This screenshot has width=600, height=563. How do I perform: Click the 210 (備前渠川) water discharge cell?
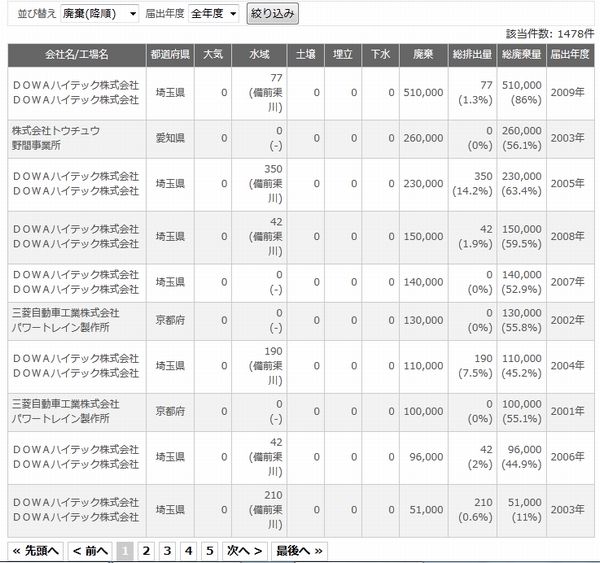pyautogui.click(x=259, y=510)
